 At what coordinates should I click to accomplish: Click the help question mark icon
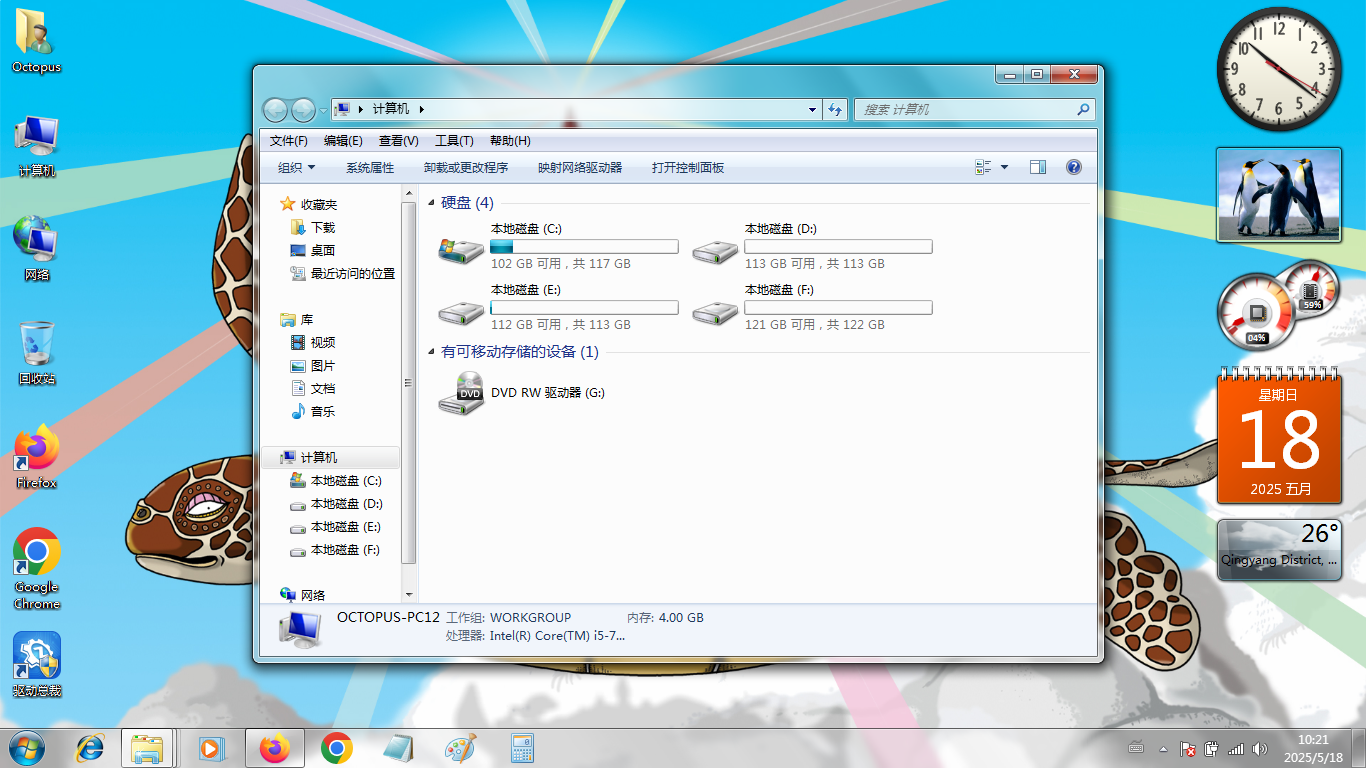point(1074,168)
